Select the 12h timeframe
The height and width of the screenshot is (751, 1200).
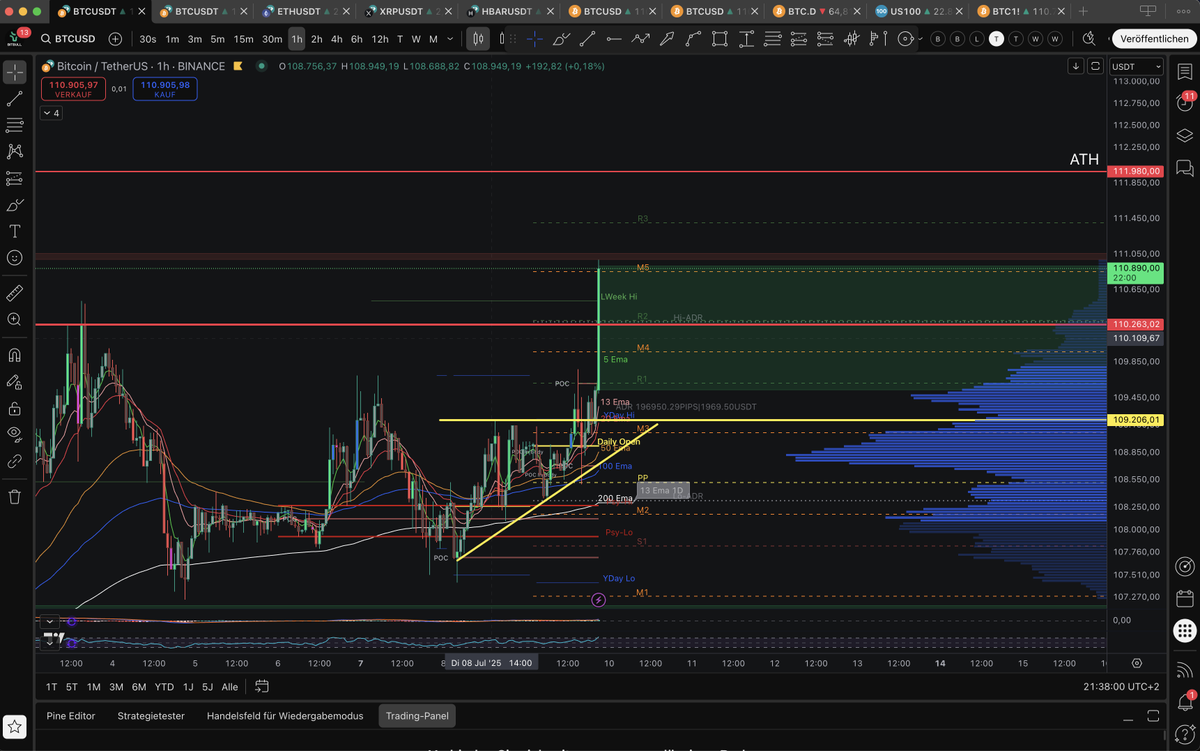pyautogui.click(x=380, y=39)
